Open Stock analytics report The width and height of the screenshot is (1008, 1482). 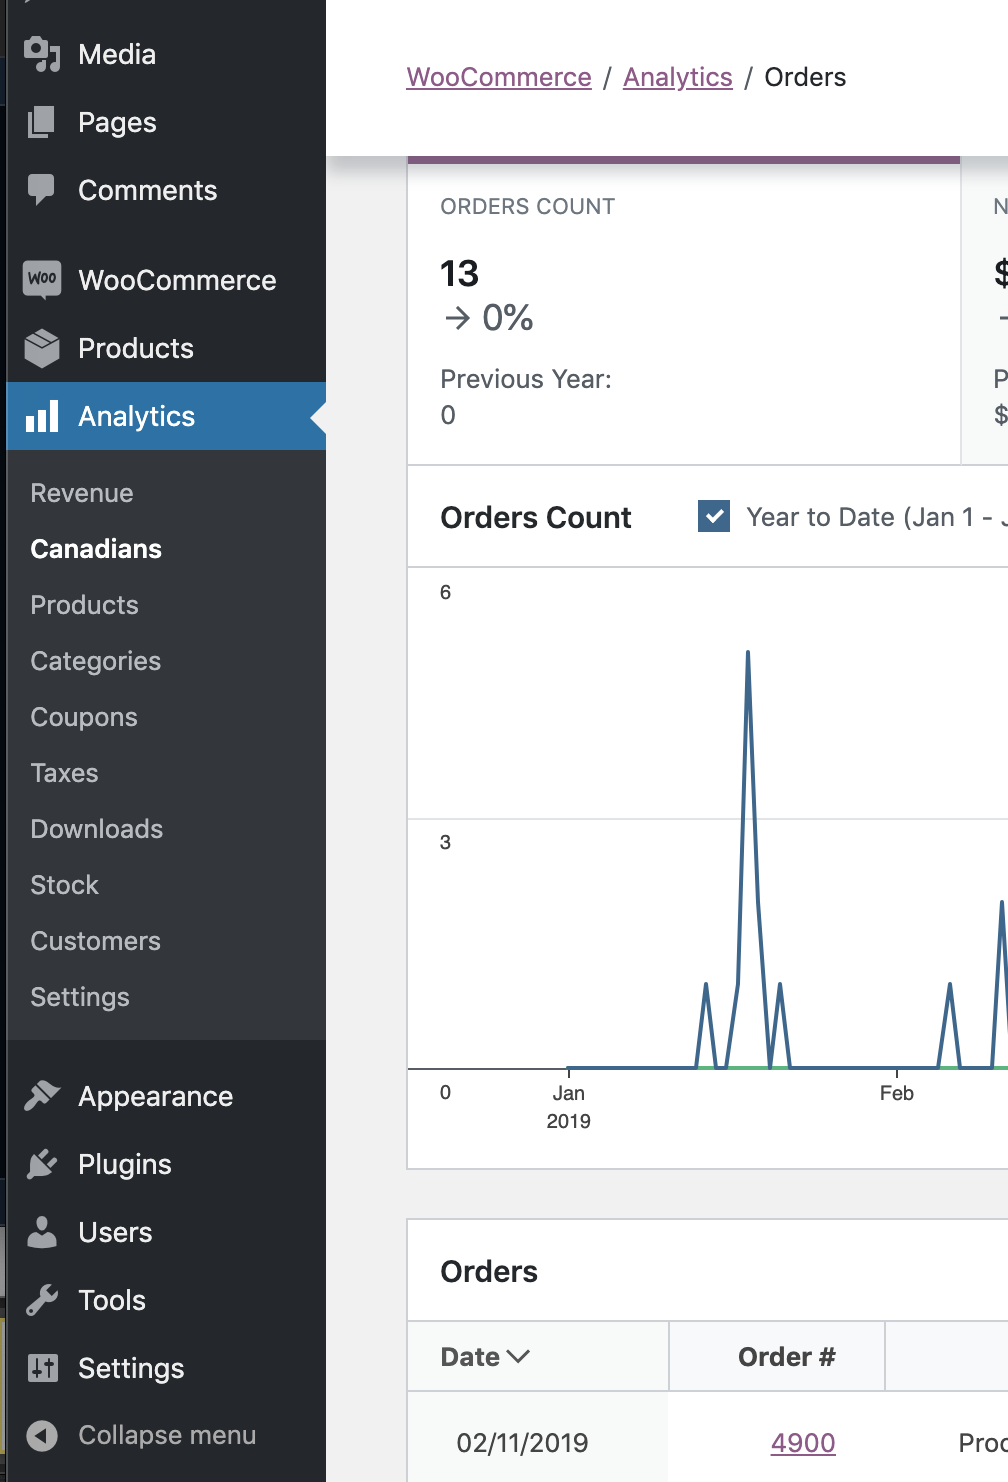pos(65,885)
